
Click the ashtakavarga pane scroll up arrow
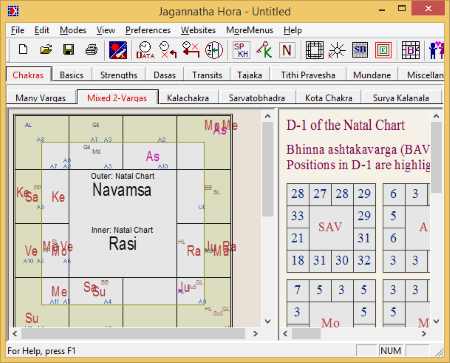click(436, 116)
